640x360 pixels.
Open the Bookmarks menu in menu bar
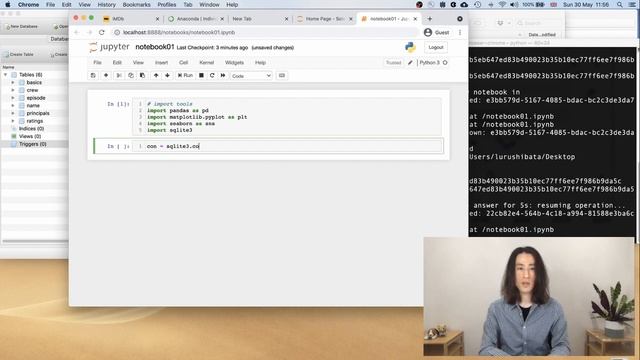[x=136, y=5]
